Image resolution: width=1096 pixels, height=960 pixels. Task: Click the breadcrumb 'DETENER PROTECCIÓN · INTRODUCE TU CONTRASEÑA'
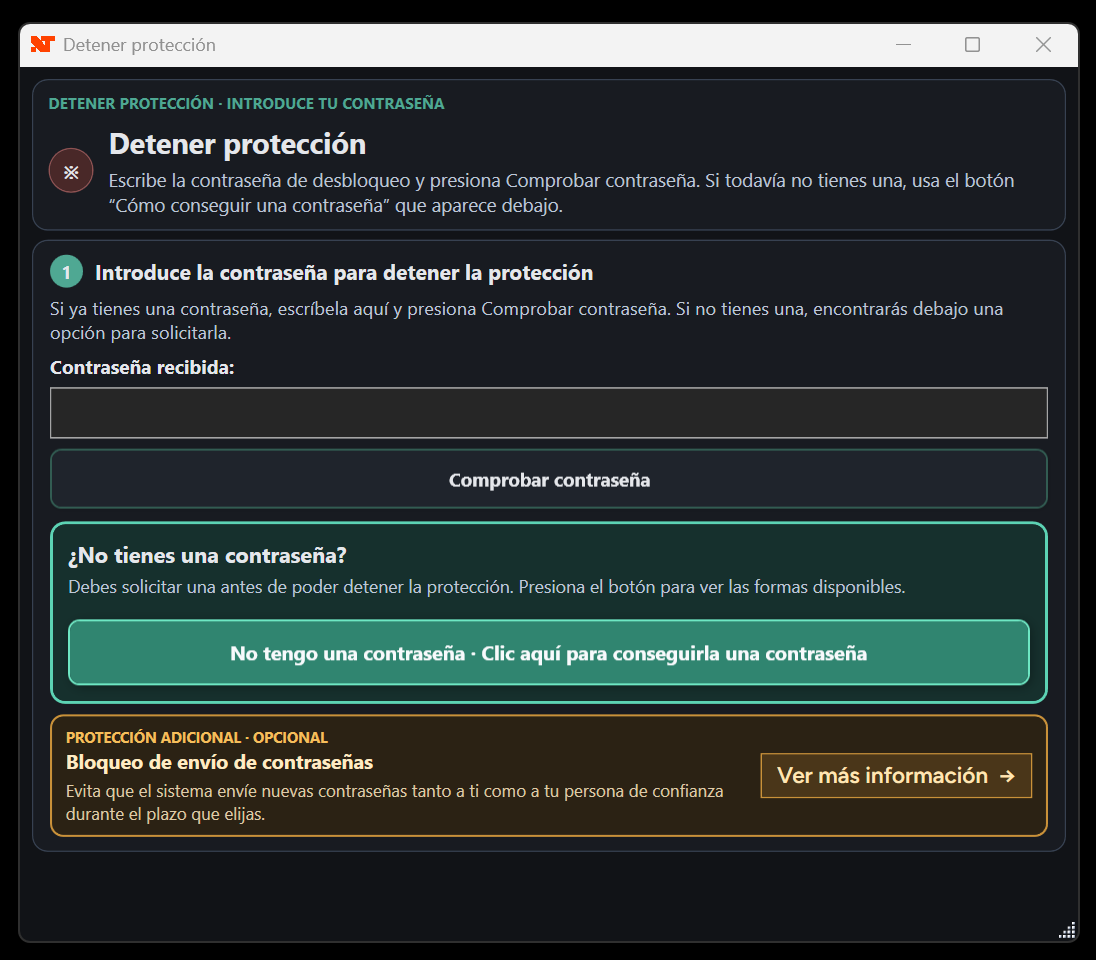point(246,103)
